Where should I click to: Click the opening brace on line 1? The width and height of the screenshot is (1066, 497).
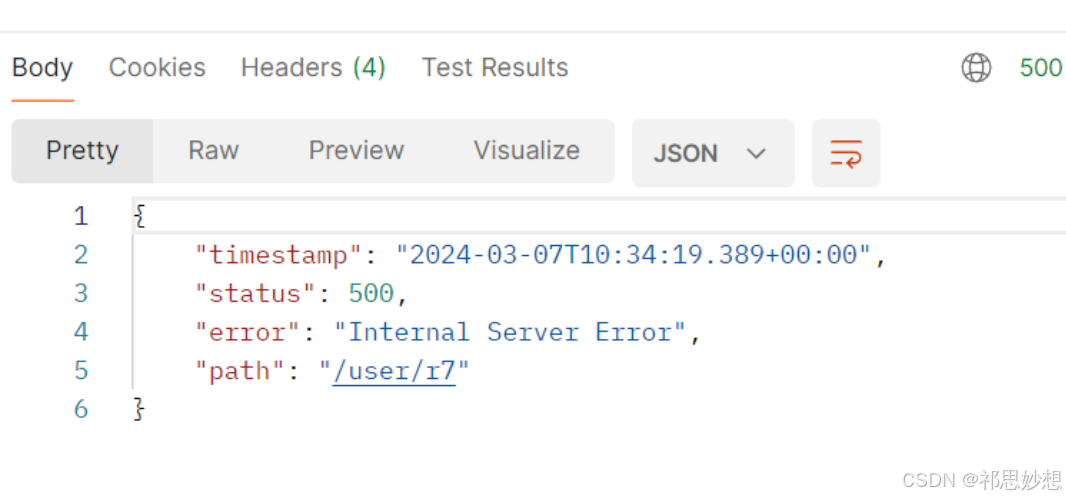(139, 216)
